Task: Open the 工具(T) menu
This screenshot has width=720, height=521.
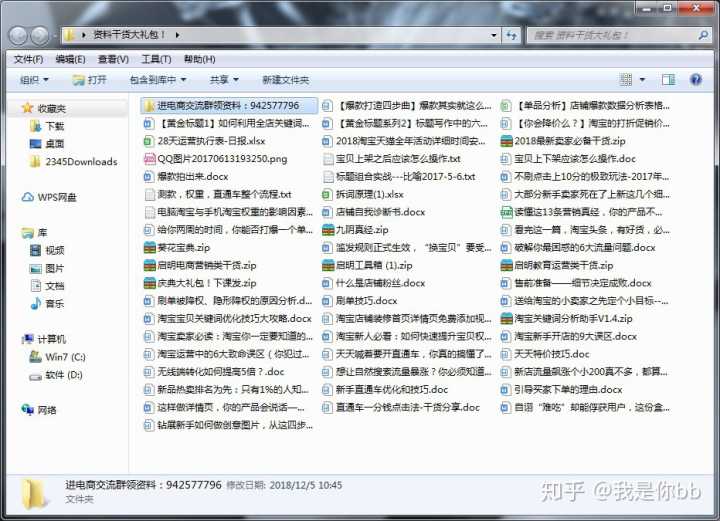Action: [156, 59]
